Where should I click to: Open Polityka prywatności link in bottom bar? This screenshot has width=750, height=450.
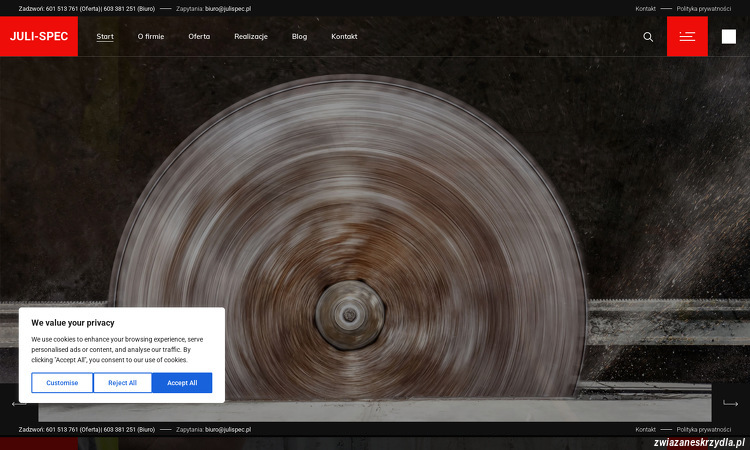(704, 429)
